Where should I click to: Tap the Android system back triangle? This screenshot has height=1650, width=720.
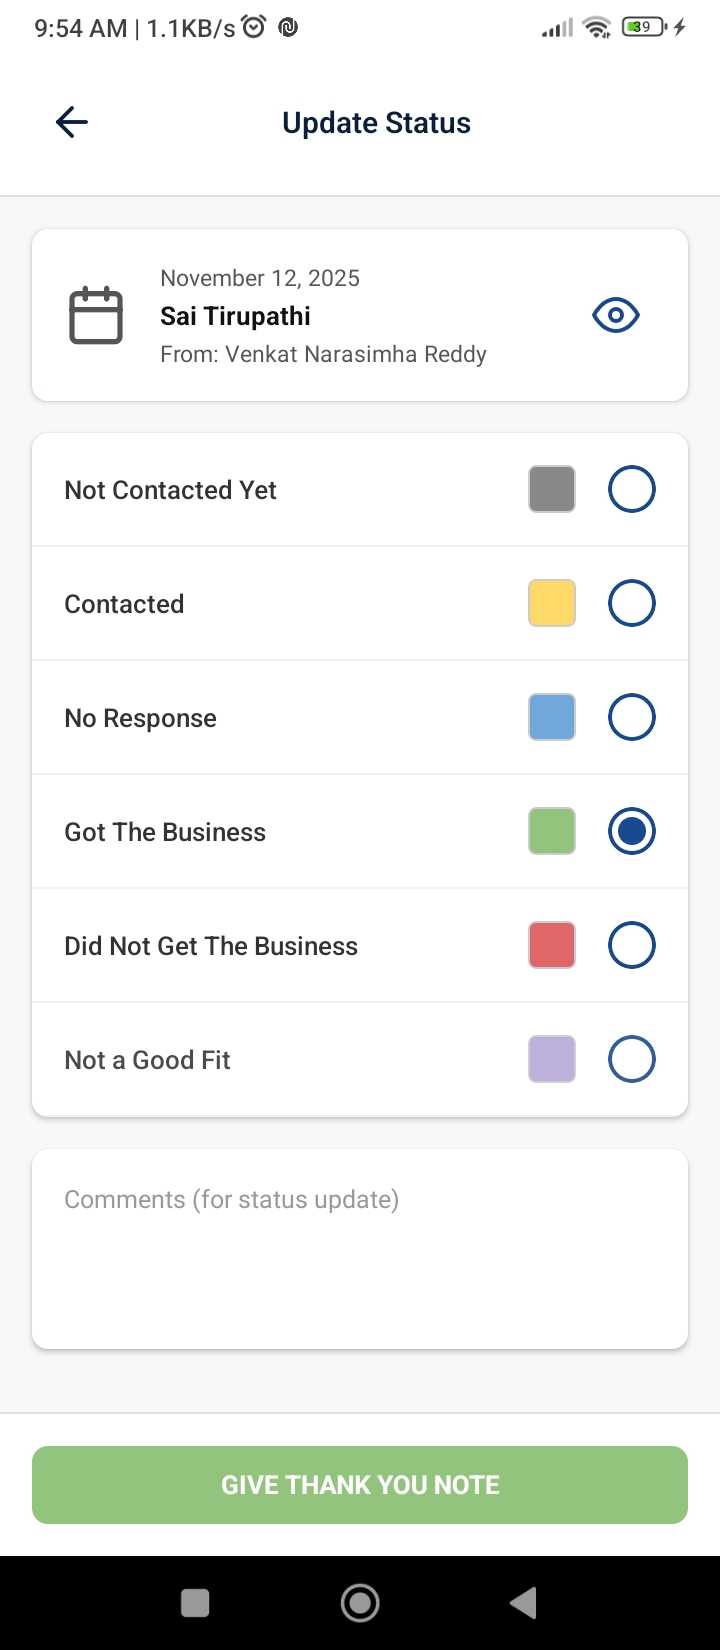coord(524,1603)
